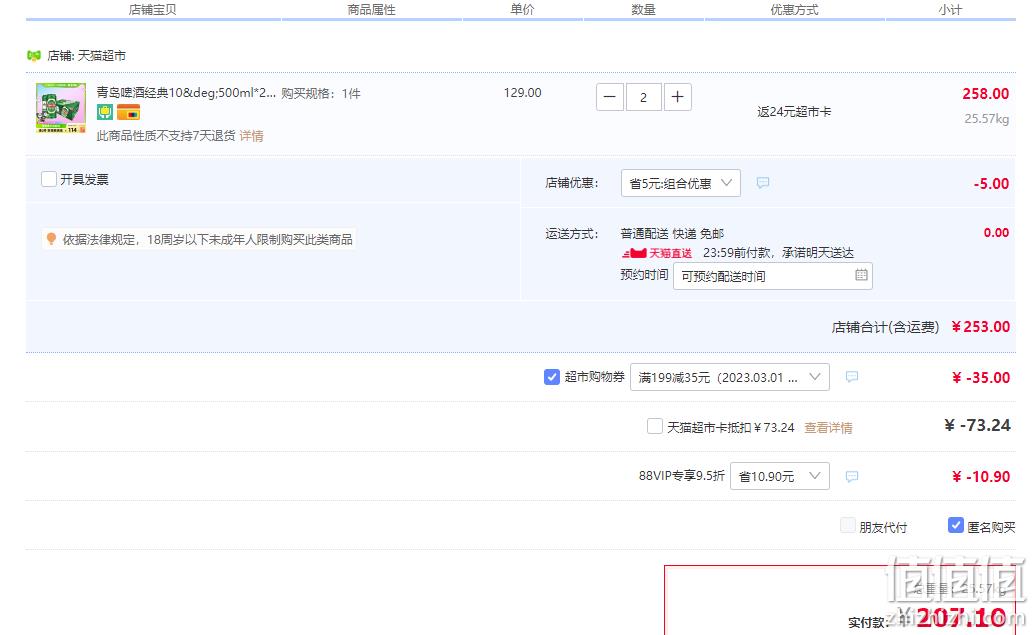The image size is (1035, 635).
Task: Click message icon beside 满199减35元 coupon
Action: click(x=851, y=377)
